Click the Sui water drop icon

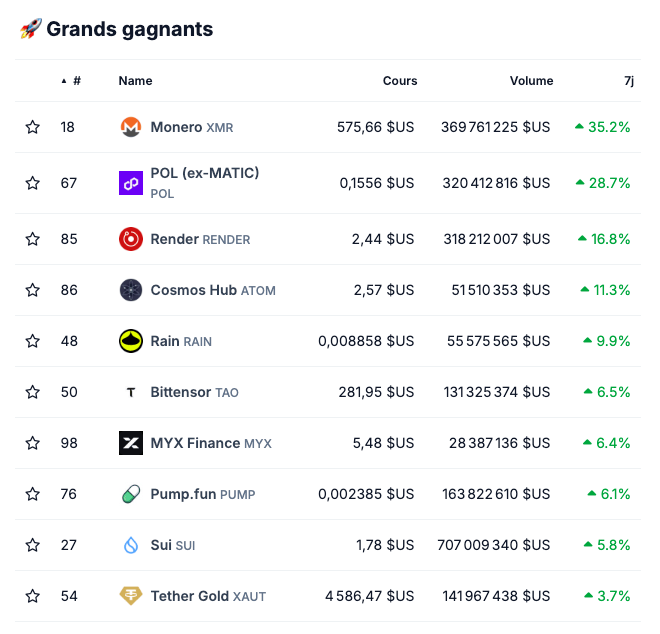(x=131, y=545)
